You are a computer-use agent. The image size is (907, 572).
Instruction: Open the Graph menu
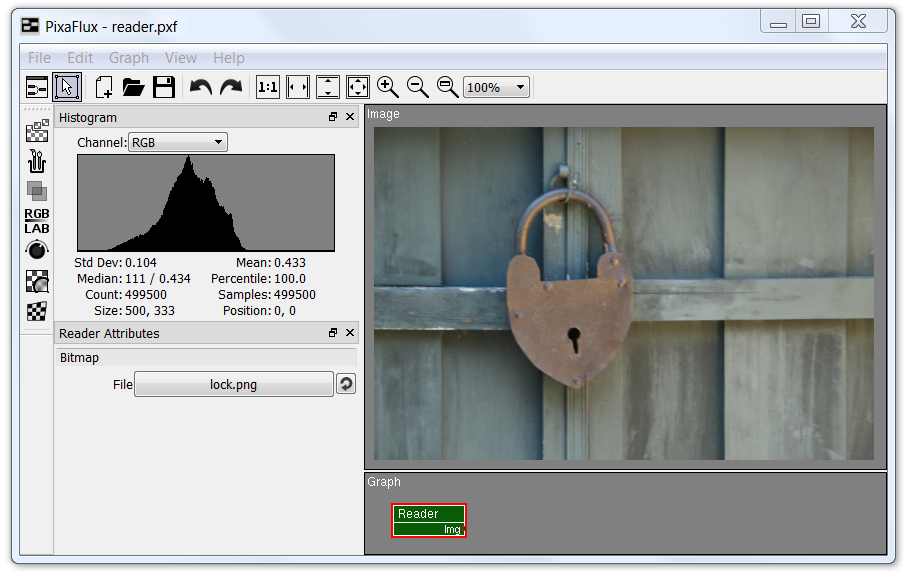[x=129, y=58]
